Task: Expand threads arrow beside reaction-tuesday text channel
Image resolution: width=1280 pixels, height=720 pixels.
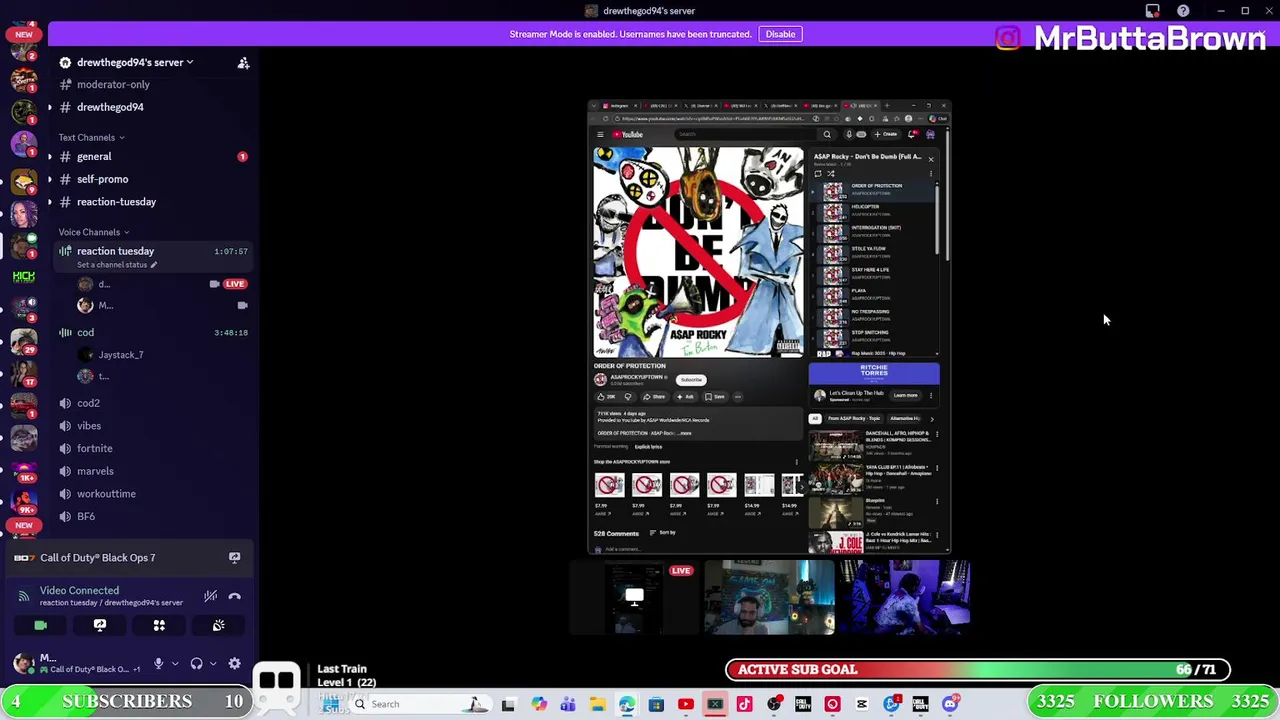Action: 49,202
